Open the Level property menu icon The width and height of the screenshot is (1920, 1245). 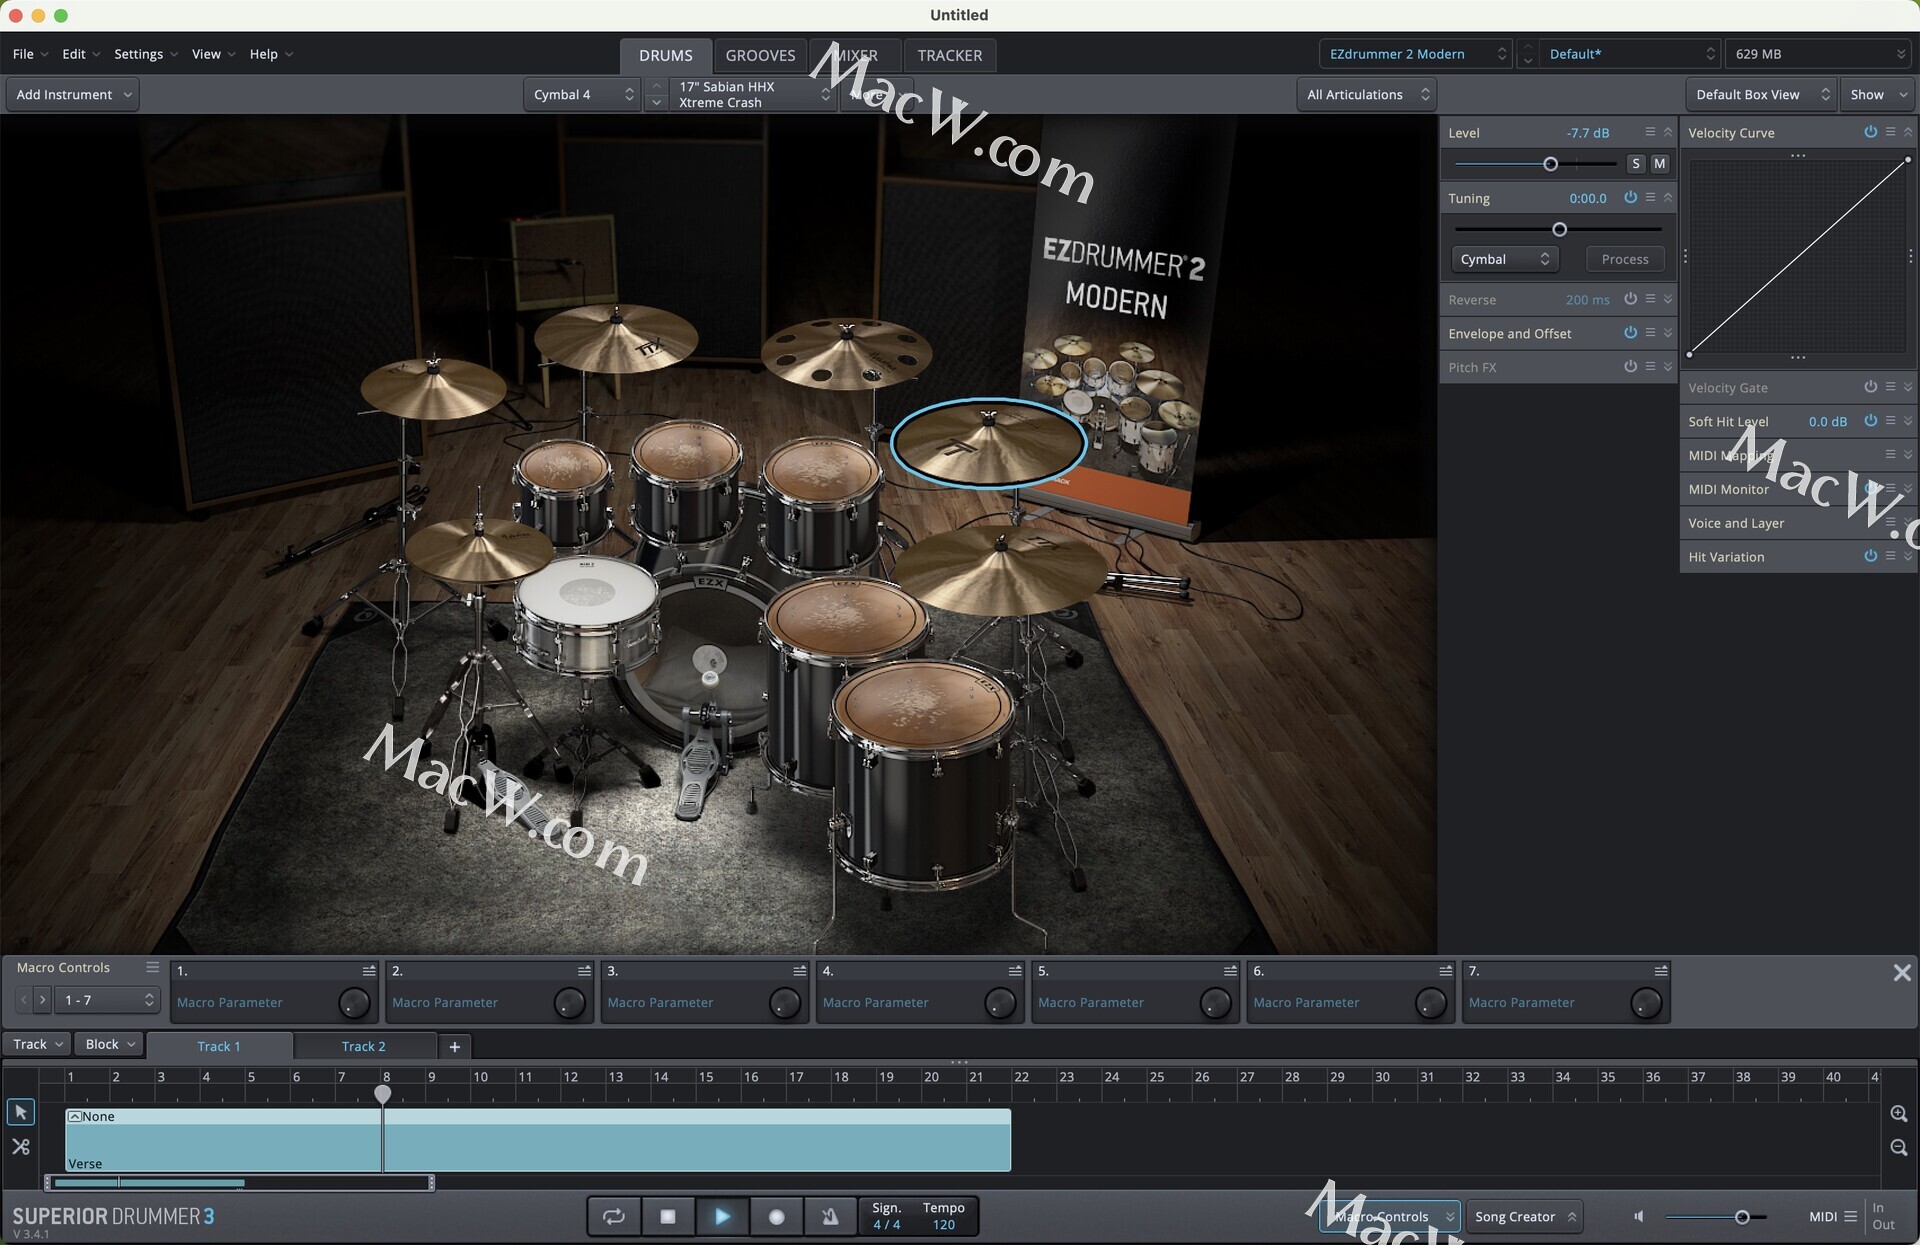(1650, 132)
